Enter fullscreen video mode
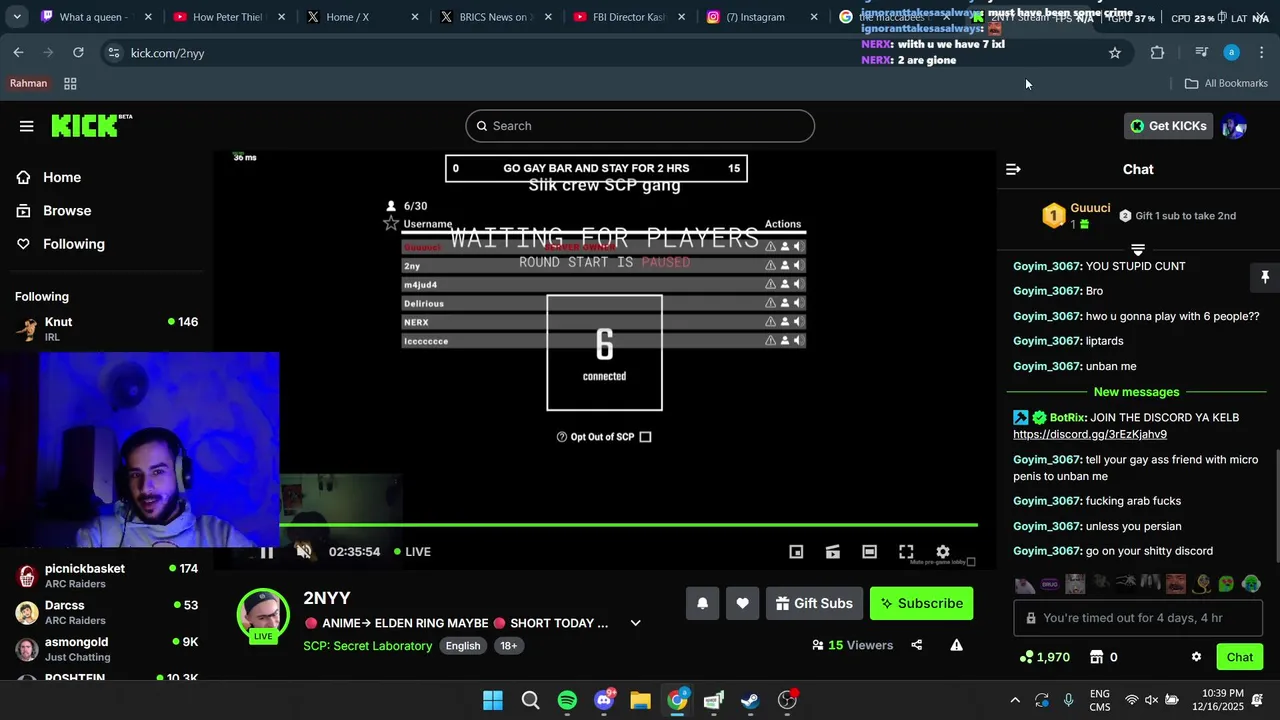Viewport: 1280px width, 720px height. (x=906, y=552)
